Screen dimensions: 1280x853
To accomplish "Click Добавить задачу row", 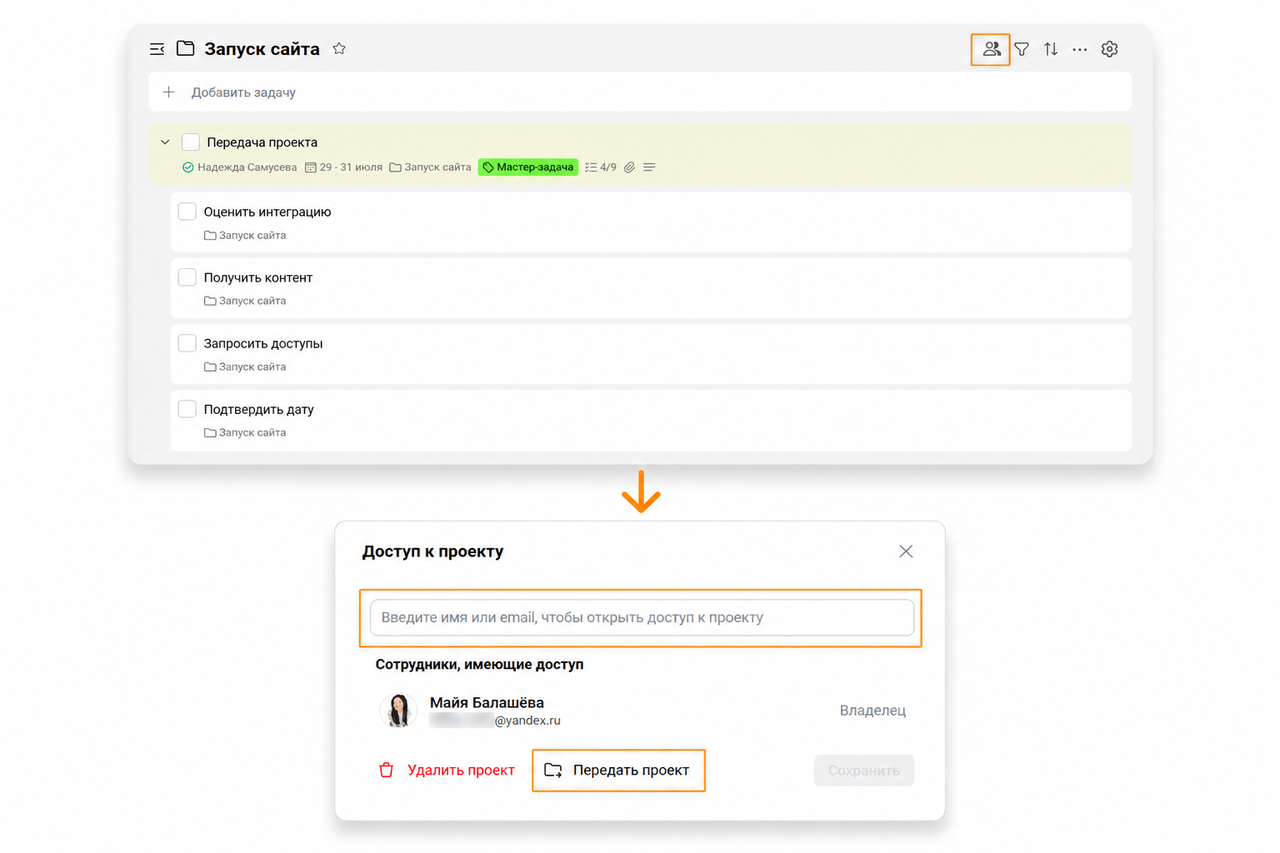I will click(x=640, y=92).
